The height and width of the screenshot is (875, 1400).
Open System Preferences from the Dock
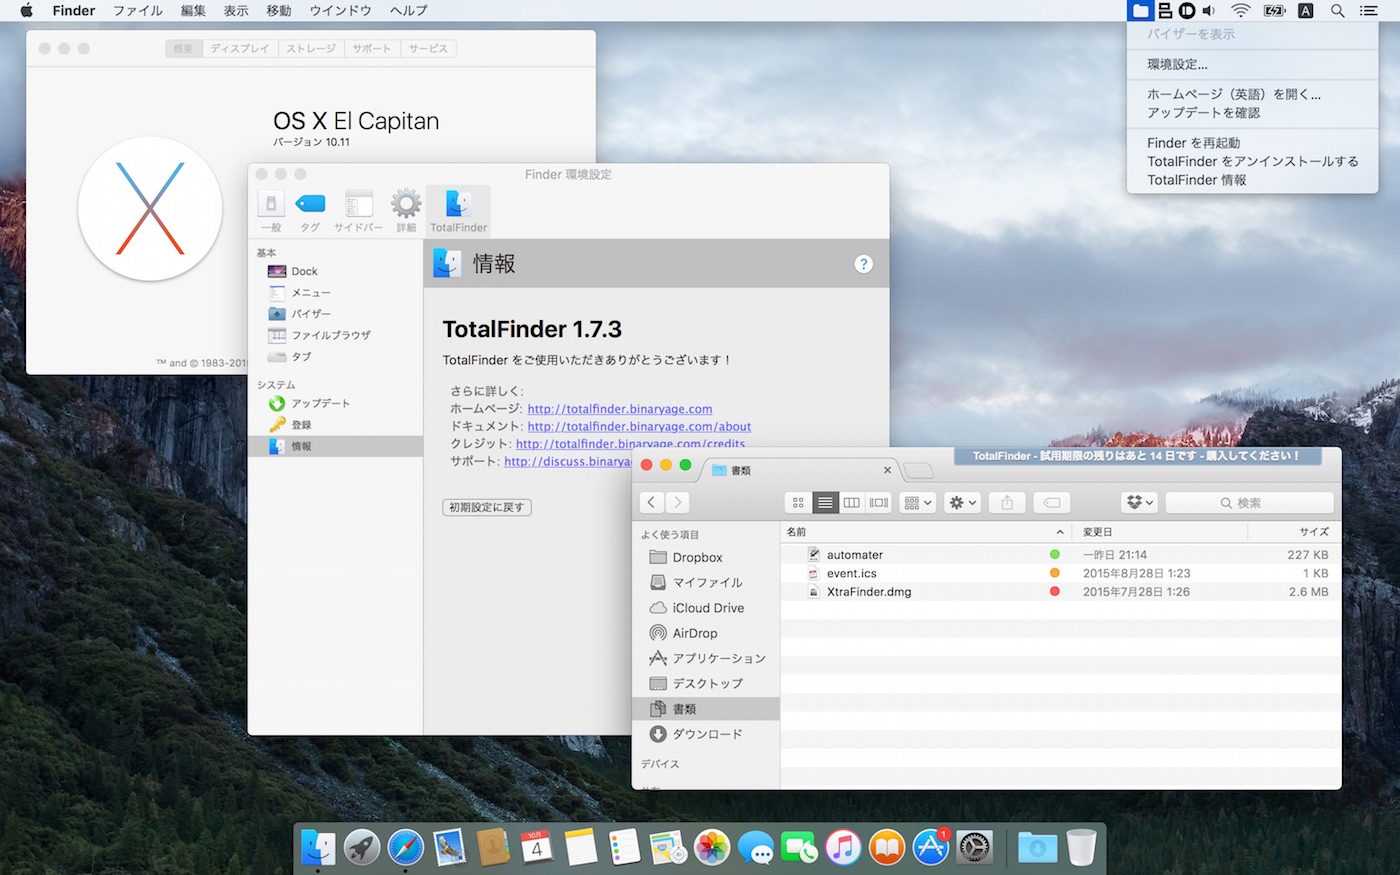974,847
